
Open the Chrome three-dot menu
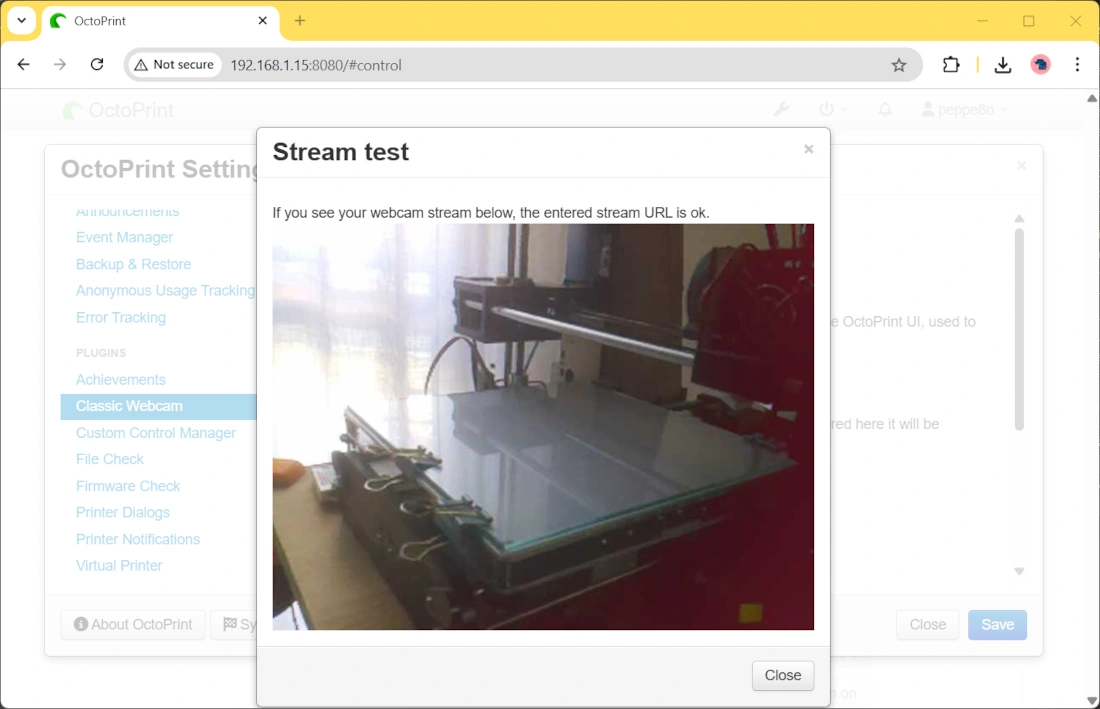(1077, 65)
